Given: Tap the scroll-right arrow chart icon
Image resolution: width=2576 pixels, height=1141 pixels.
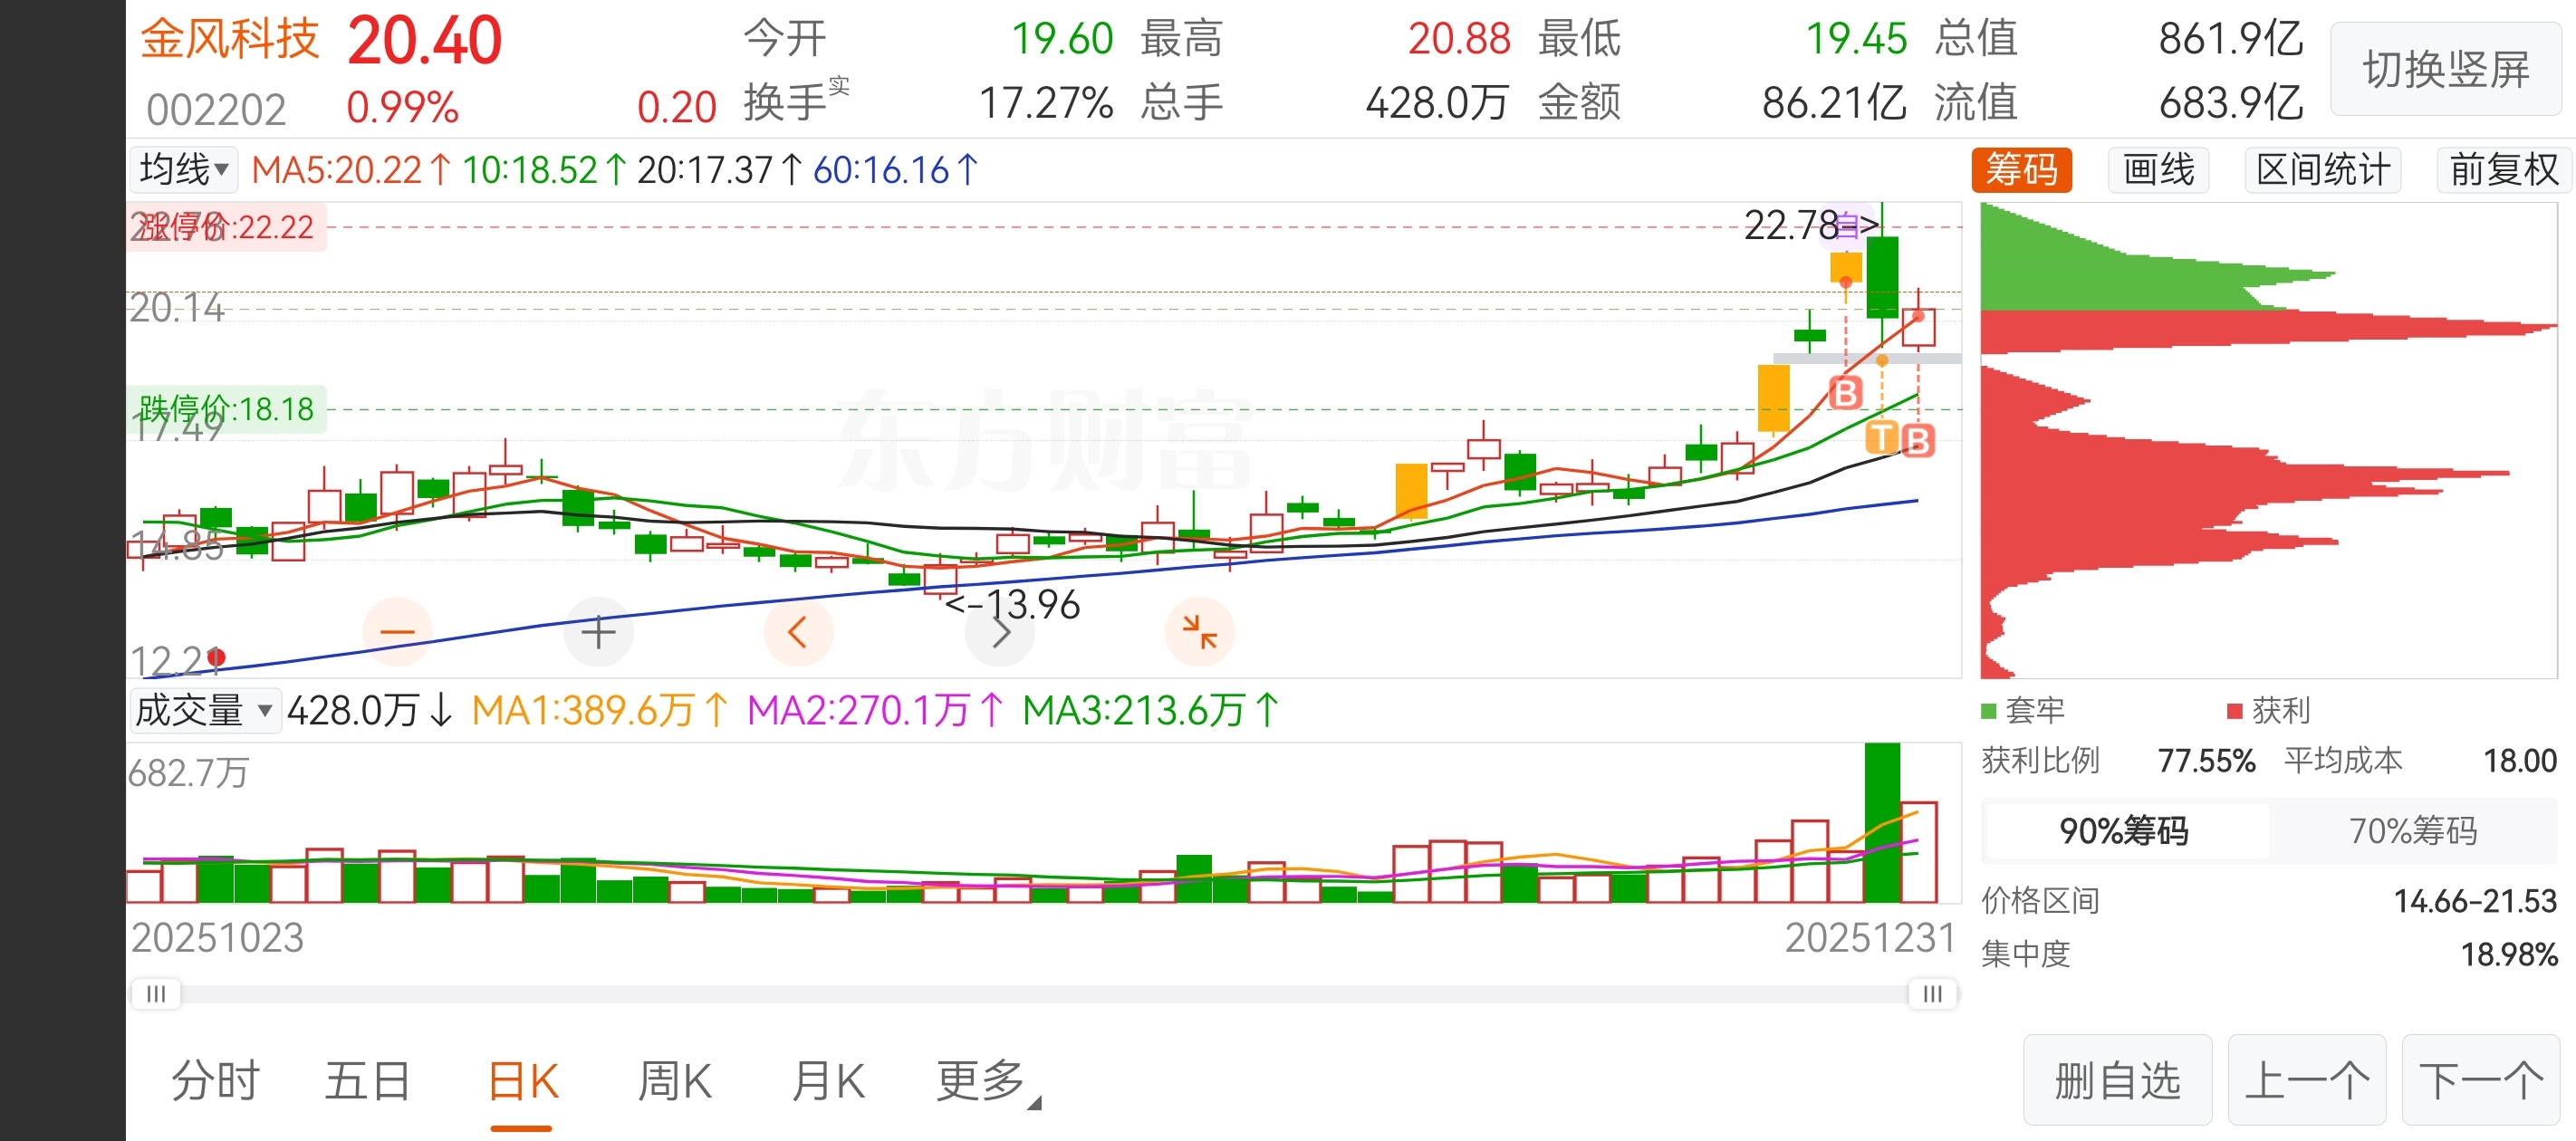Looking at the screenshot, I should click(x=1000, y=632).
